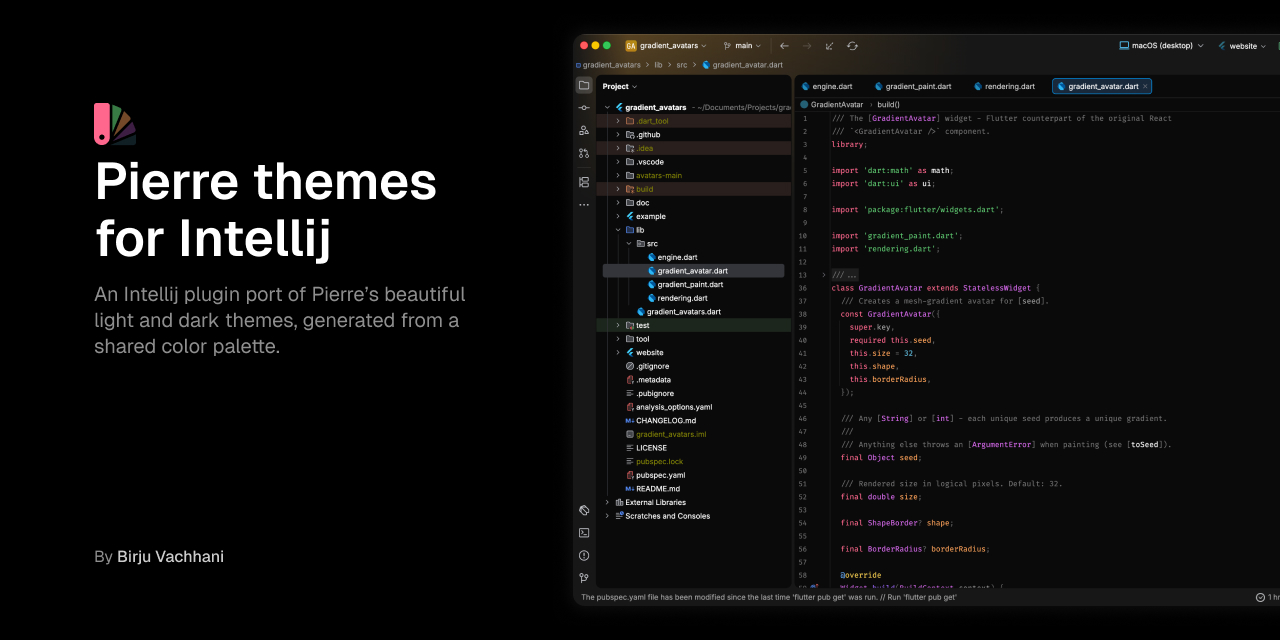Select .gitignore in the project tree
This screenshot has height=640, width=1280.
[x=647, y=366]
